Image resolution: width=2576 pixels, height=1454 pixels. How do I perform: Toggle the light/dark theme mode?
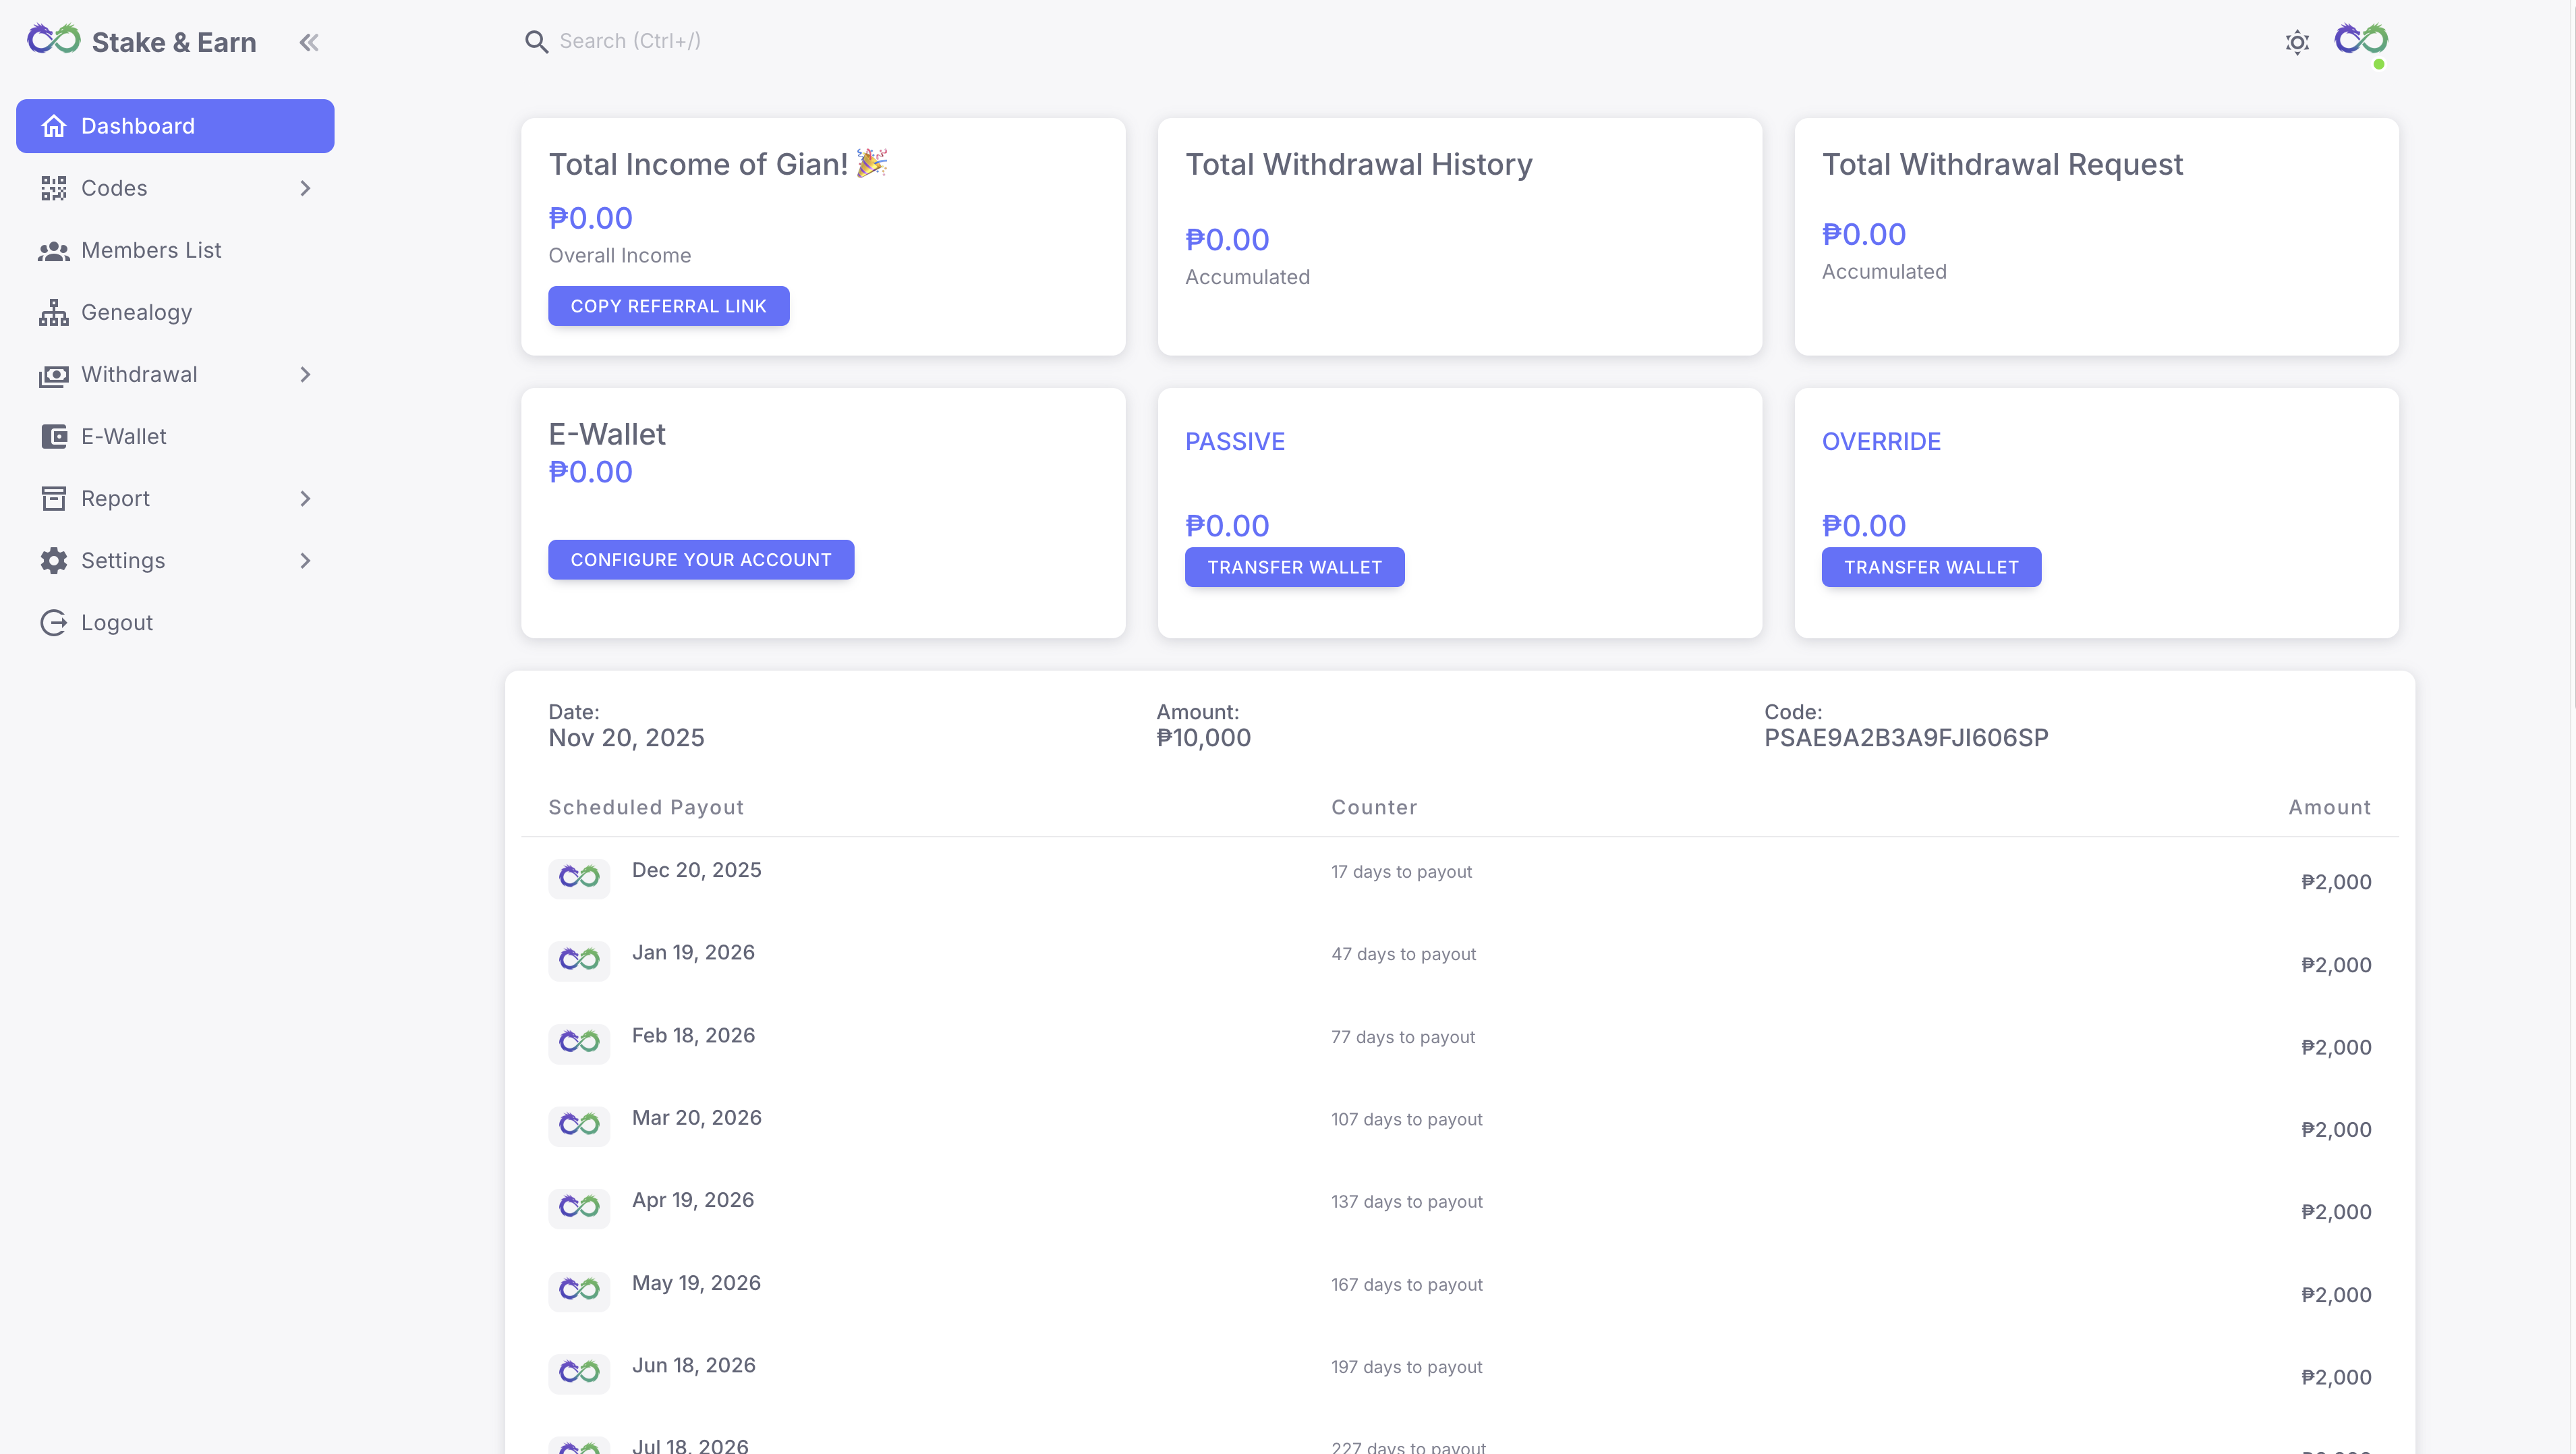tap(2297, 43)
